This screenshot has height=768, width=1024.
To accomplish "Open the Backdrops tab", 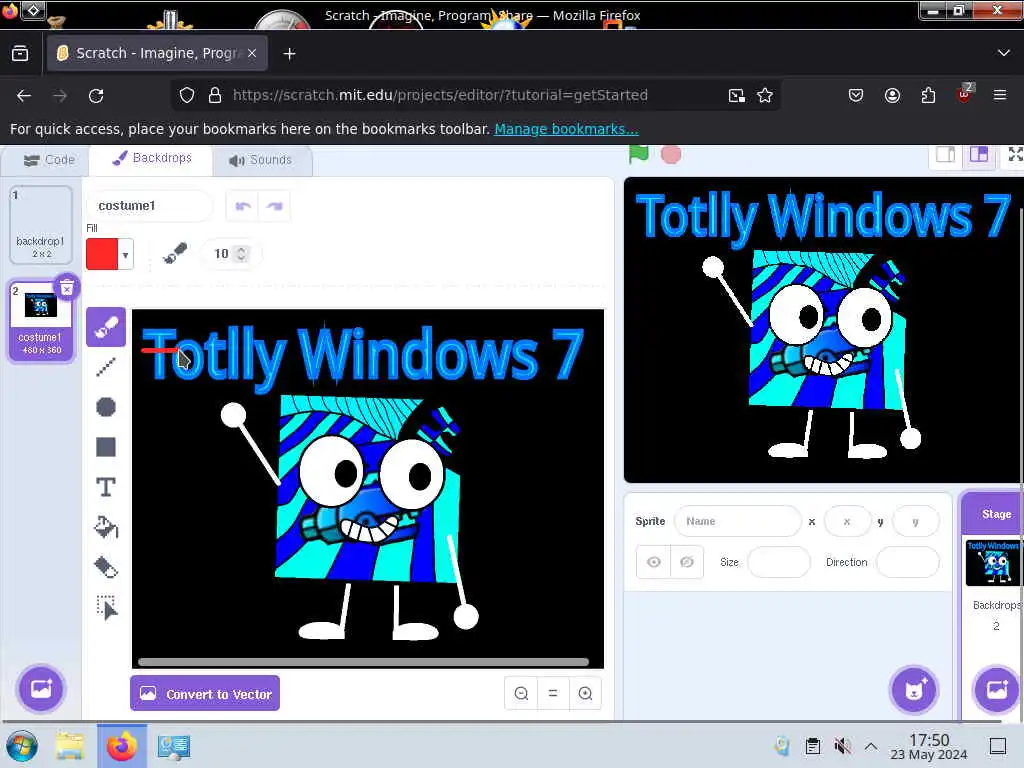I will [x=152, y=159].
